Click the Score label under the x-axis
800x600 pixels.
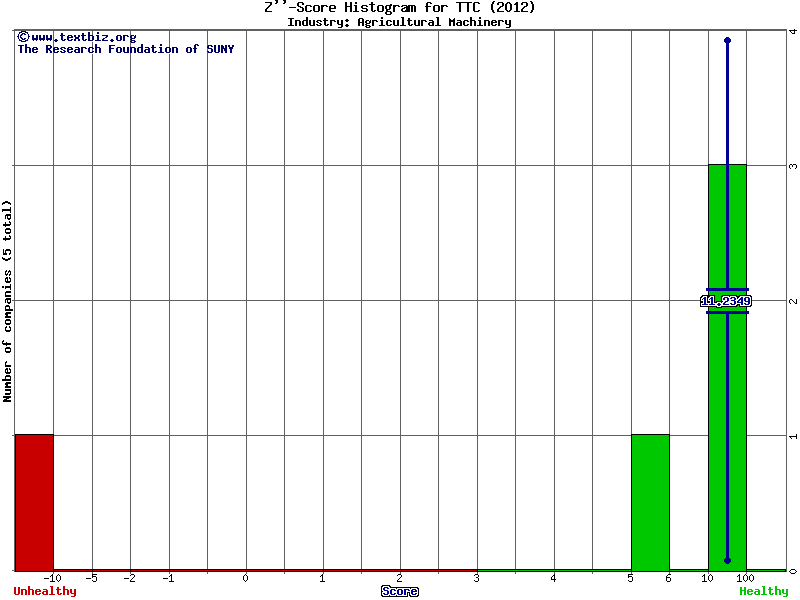pyautogui.click(x=400, y=591)
